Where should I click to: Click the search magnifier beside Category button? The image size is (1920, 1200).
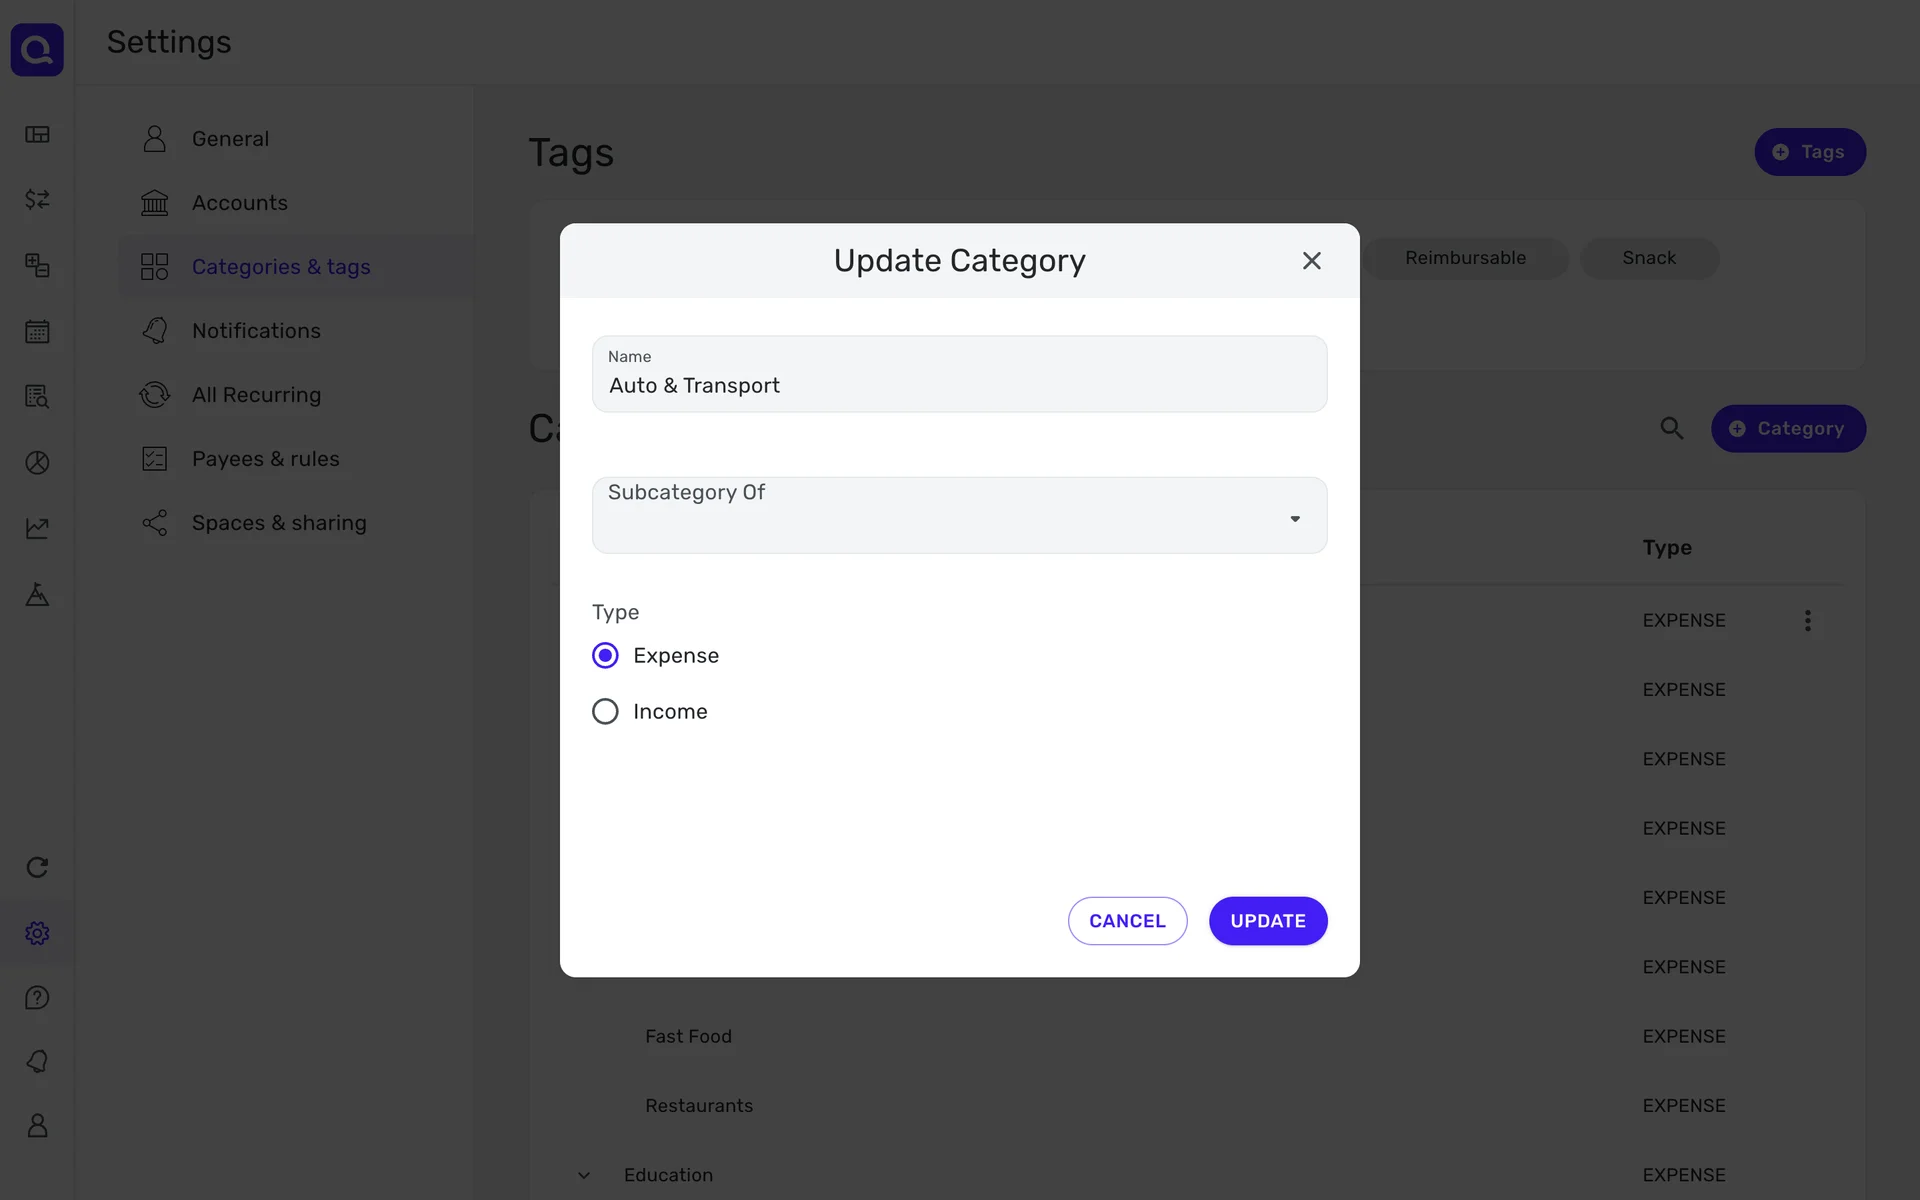(1671, 429)
